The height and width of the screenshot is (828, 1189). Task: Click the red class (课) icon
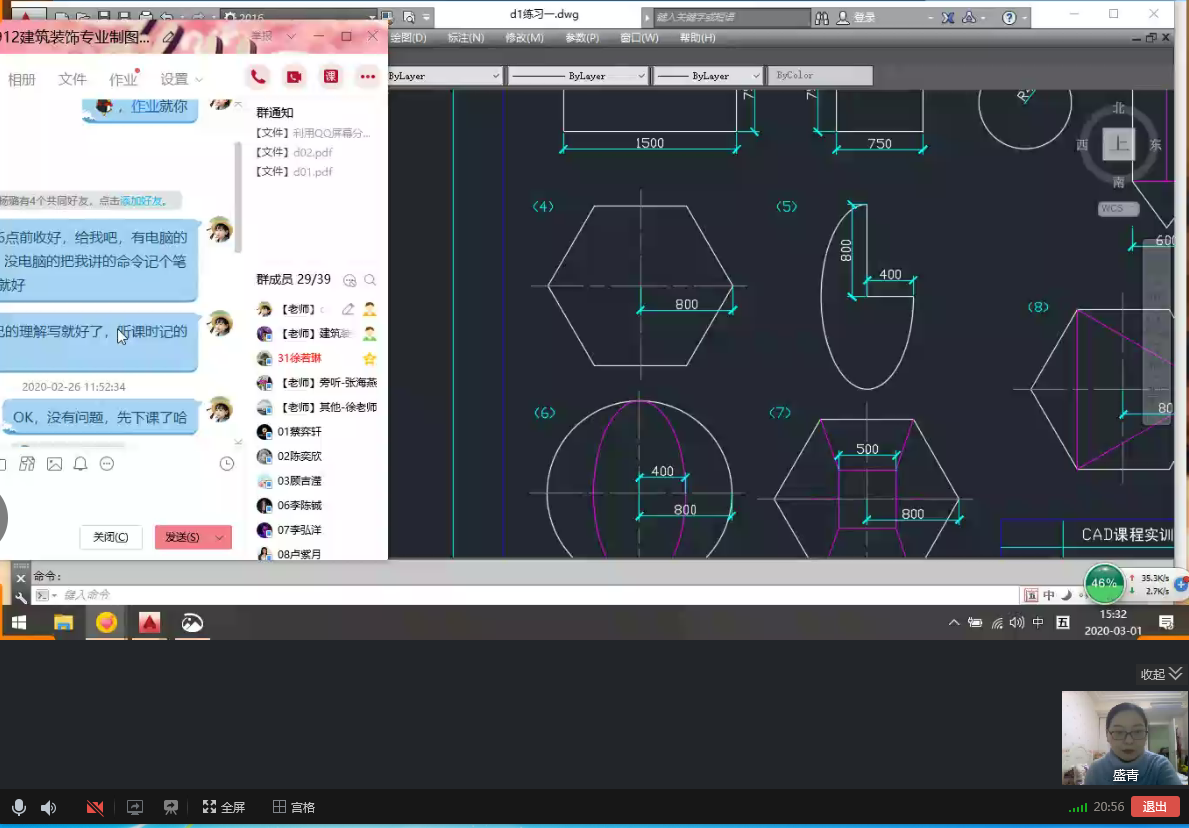coord(331,77)
